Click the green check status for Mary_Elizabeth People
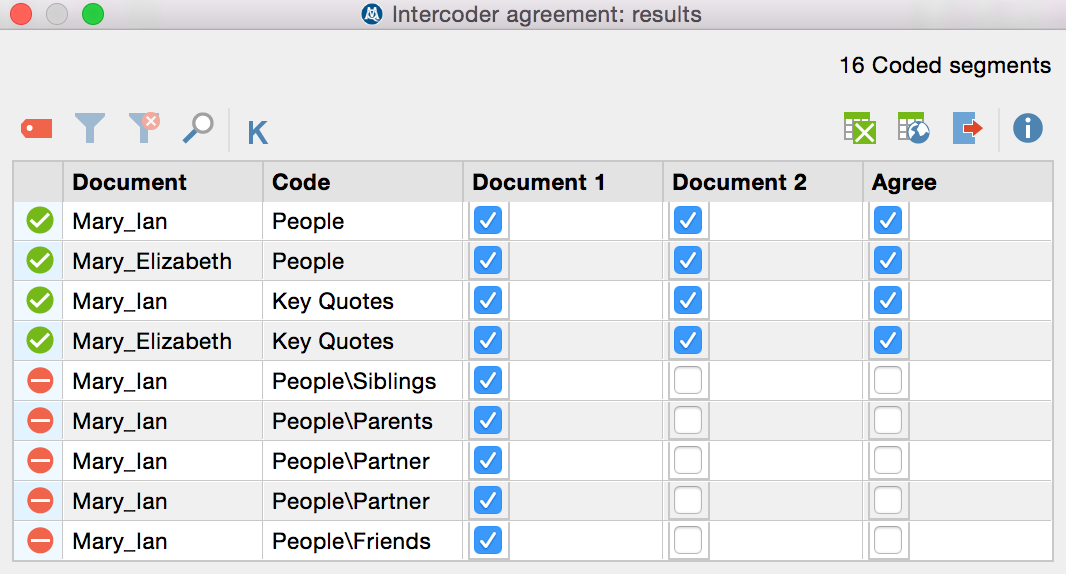This screenshot has width=1066, height=574. tap(40, 261)
